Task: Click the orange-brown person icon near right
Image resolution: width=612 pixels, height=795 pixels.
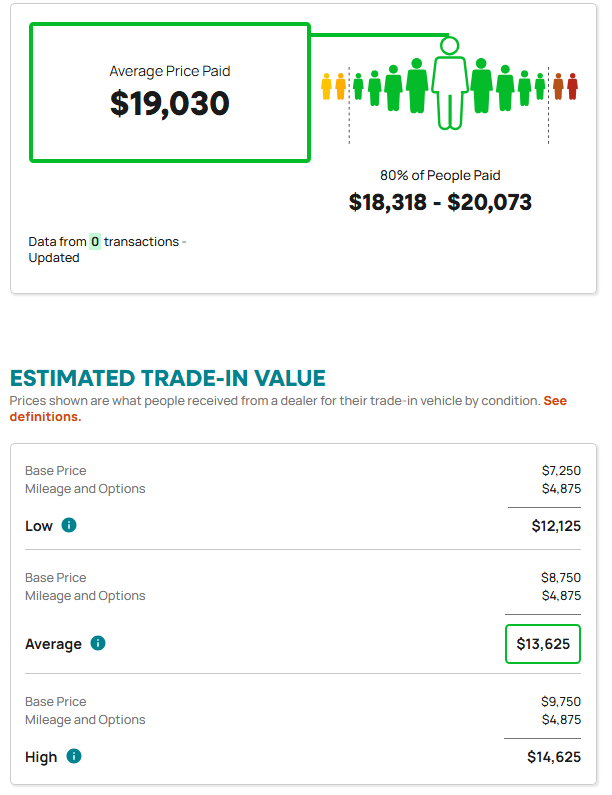Action: (558, 87)
